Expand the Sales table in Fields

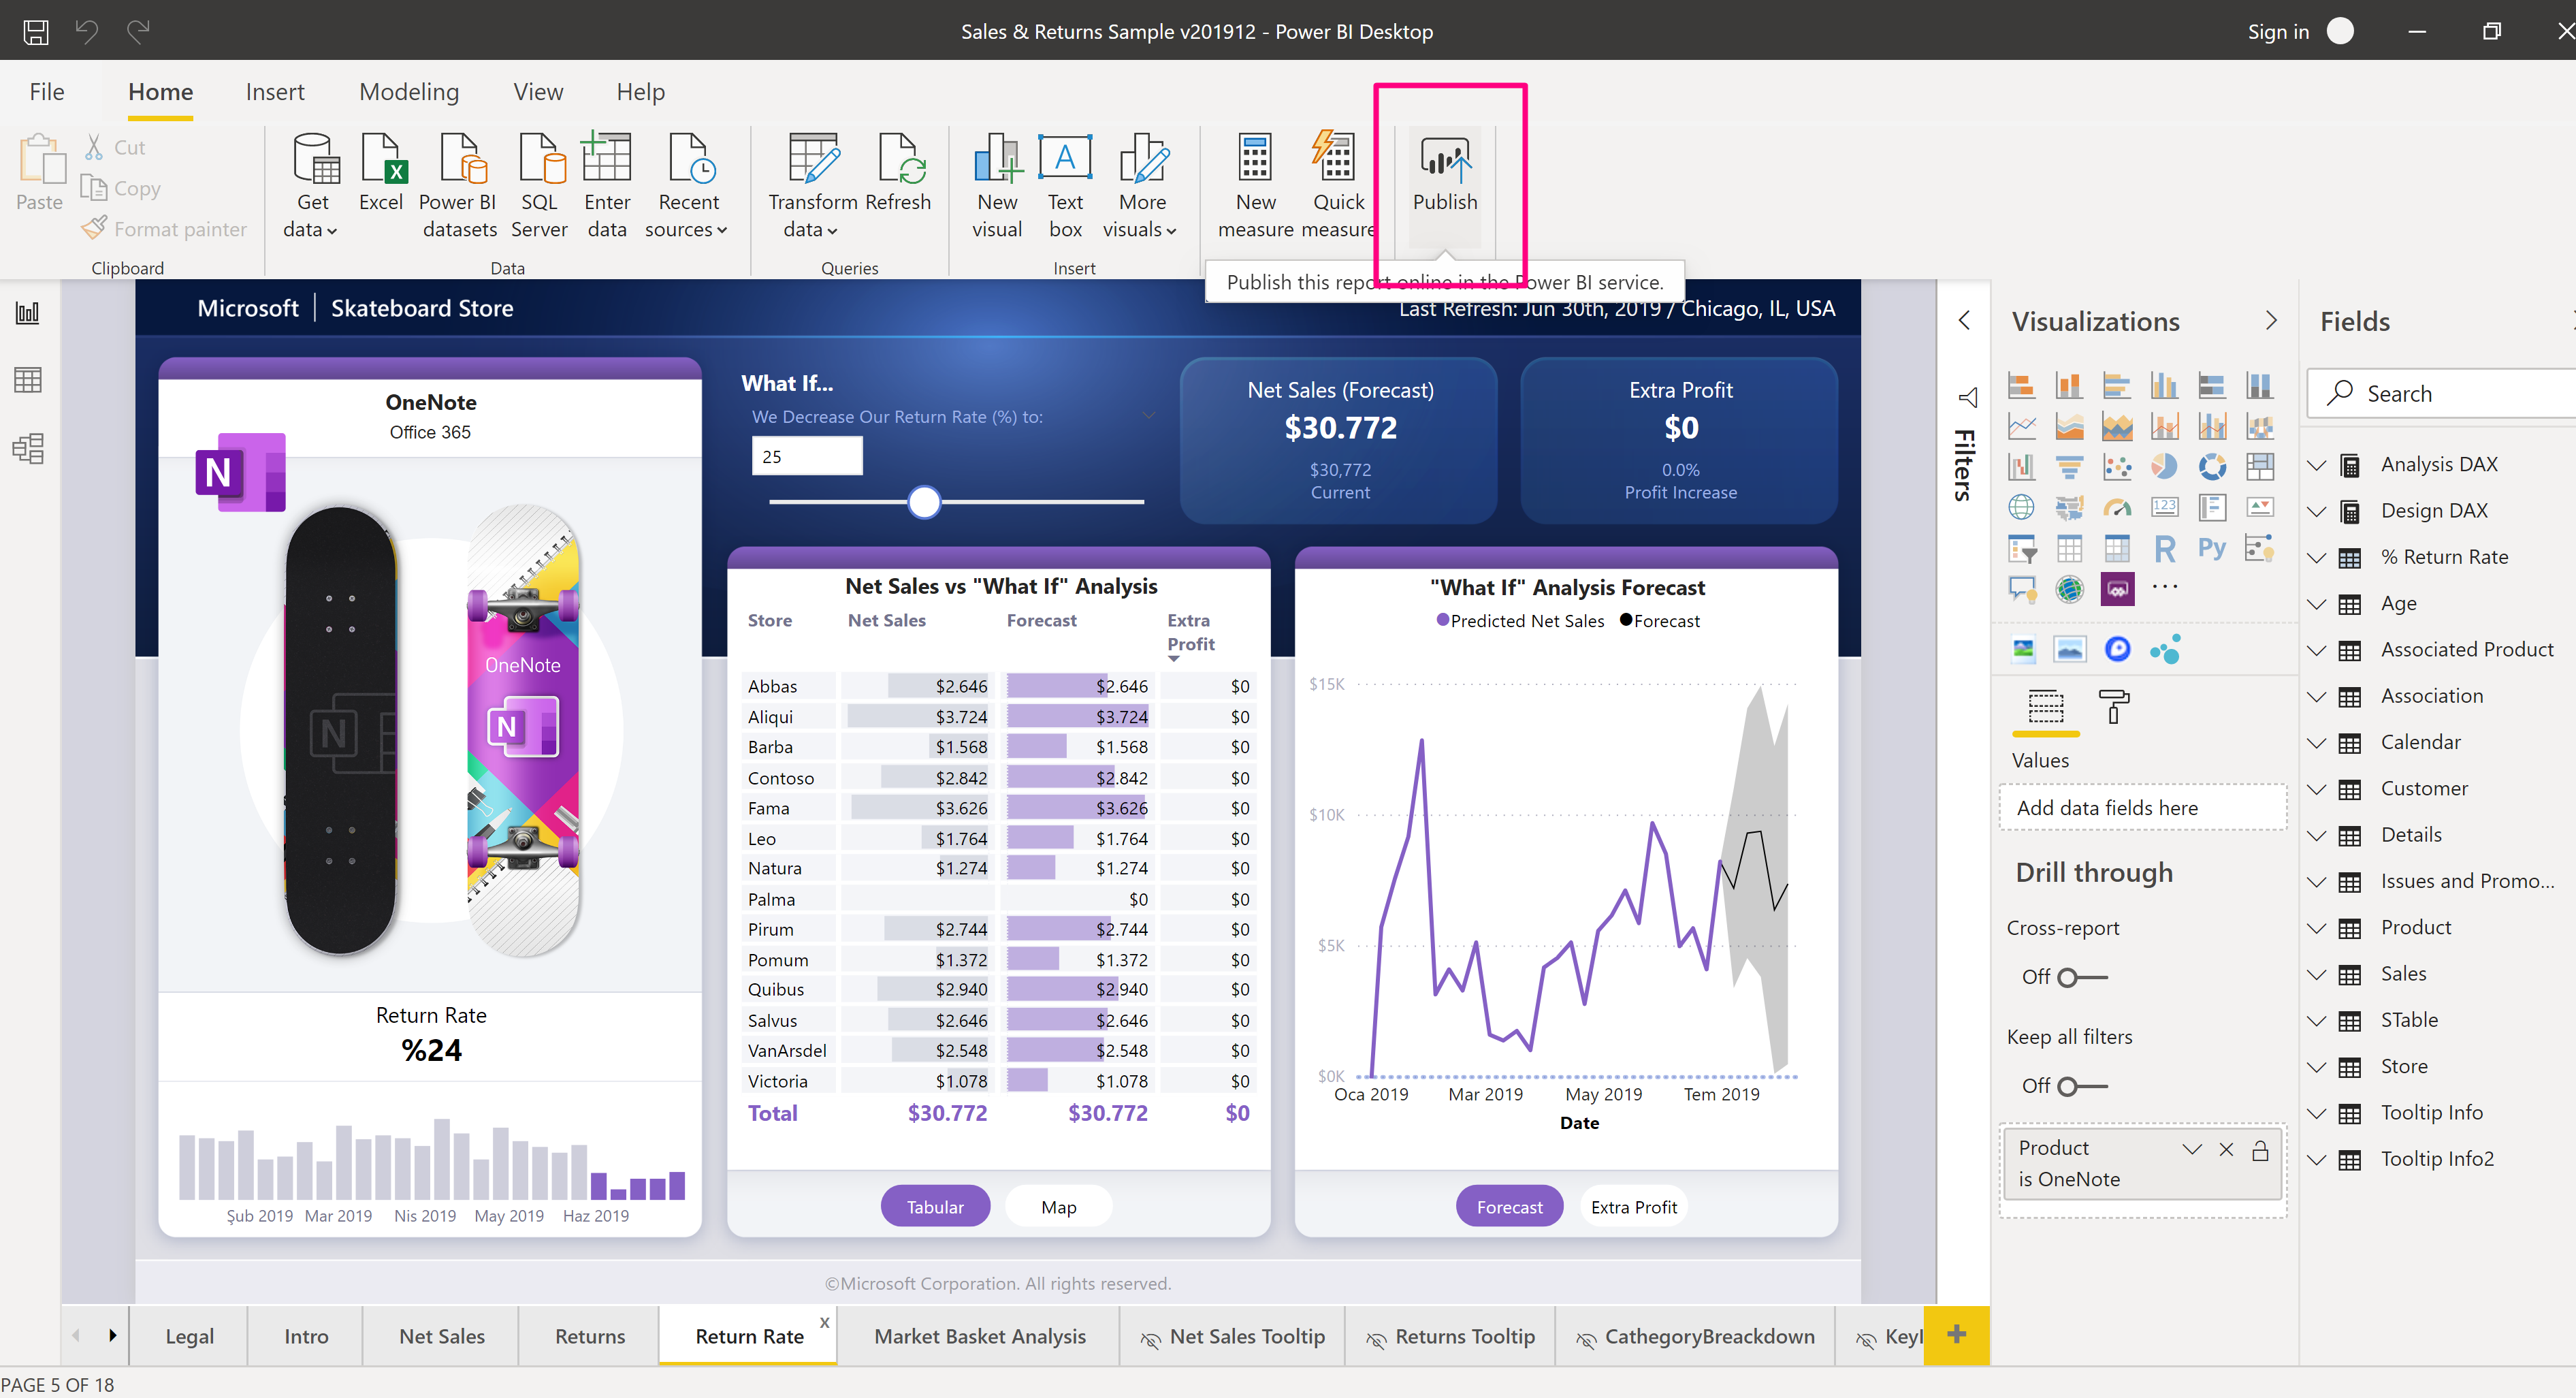click(x=2316, y=974)
